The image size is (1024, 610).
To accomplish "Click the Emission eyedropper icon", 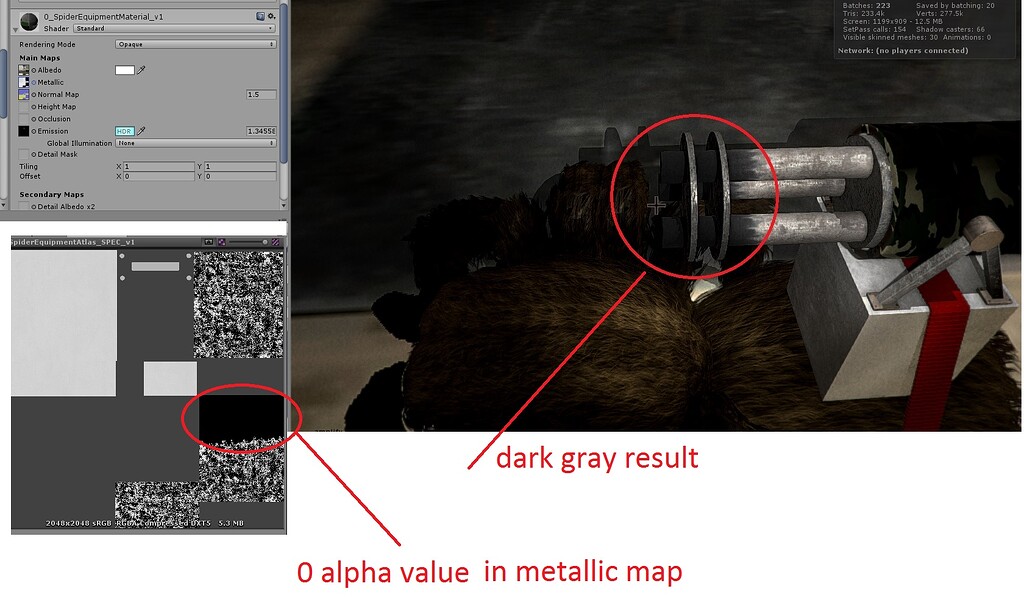I will coord(142,131).
